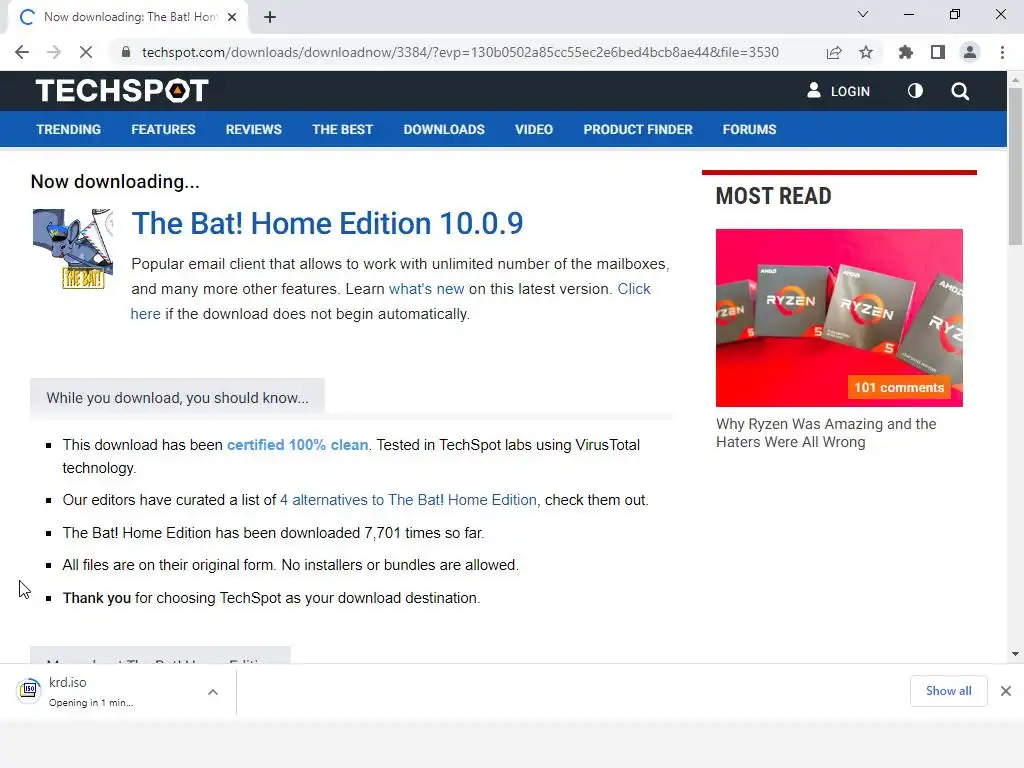Image resolution: width=1024 pixels, height=768 pixels.
Task: Click the address bar URL
Action: 460,52
